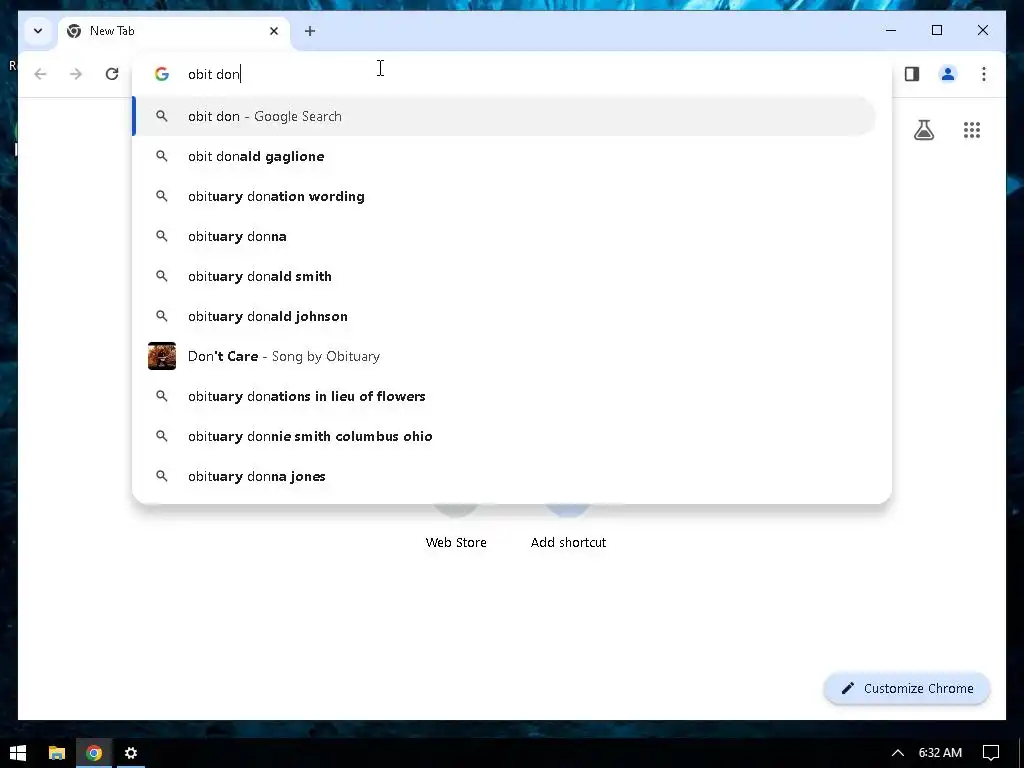This screenshot has width=1024, height=768.
Task: Open the notification center icon
Action: [x=991, y=753]
